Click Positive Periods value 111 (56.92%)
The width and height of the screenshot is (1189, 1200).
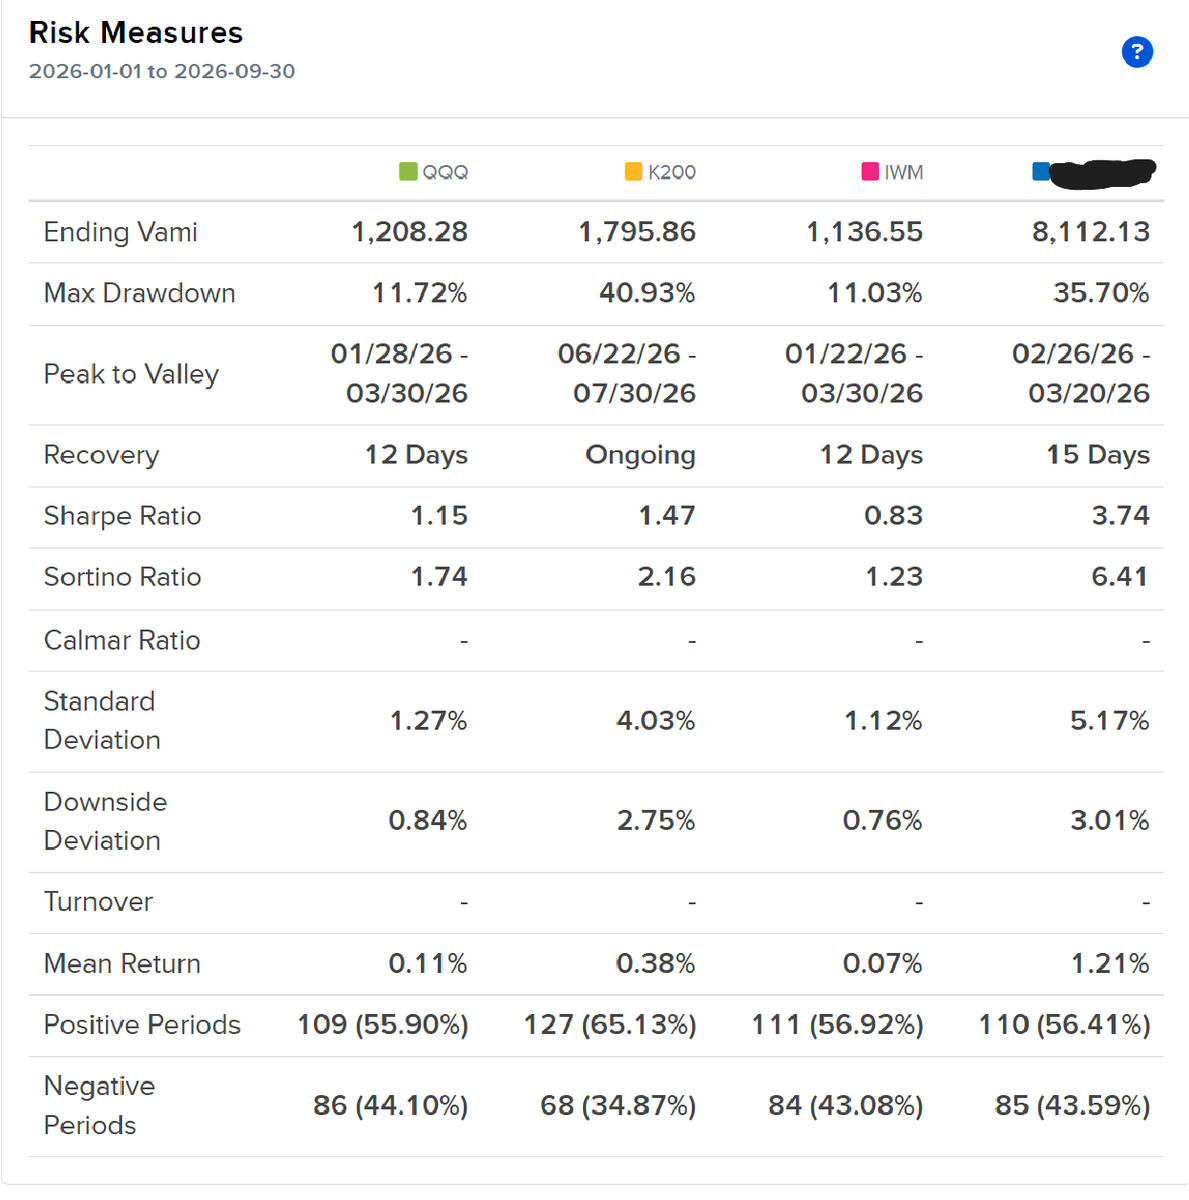[x=838, y=1025]
